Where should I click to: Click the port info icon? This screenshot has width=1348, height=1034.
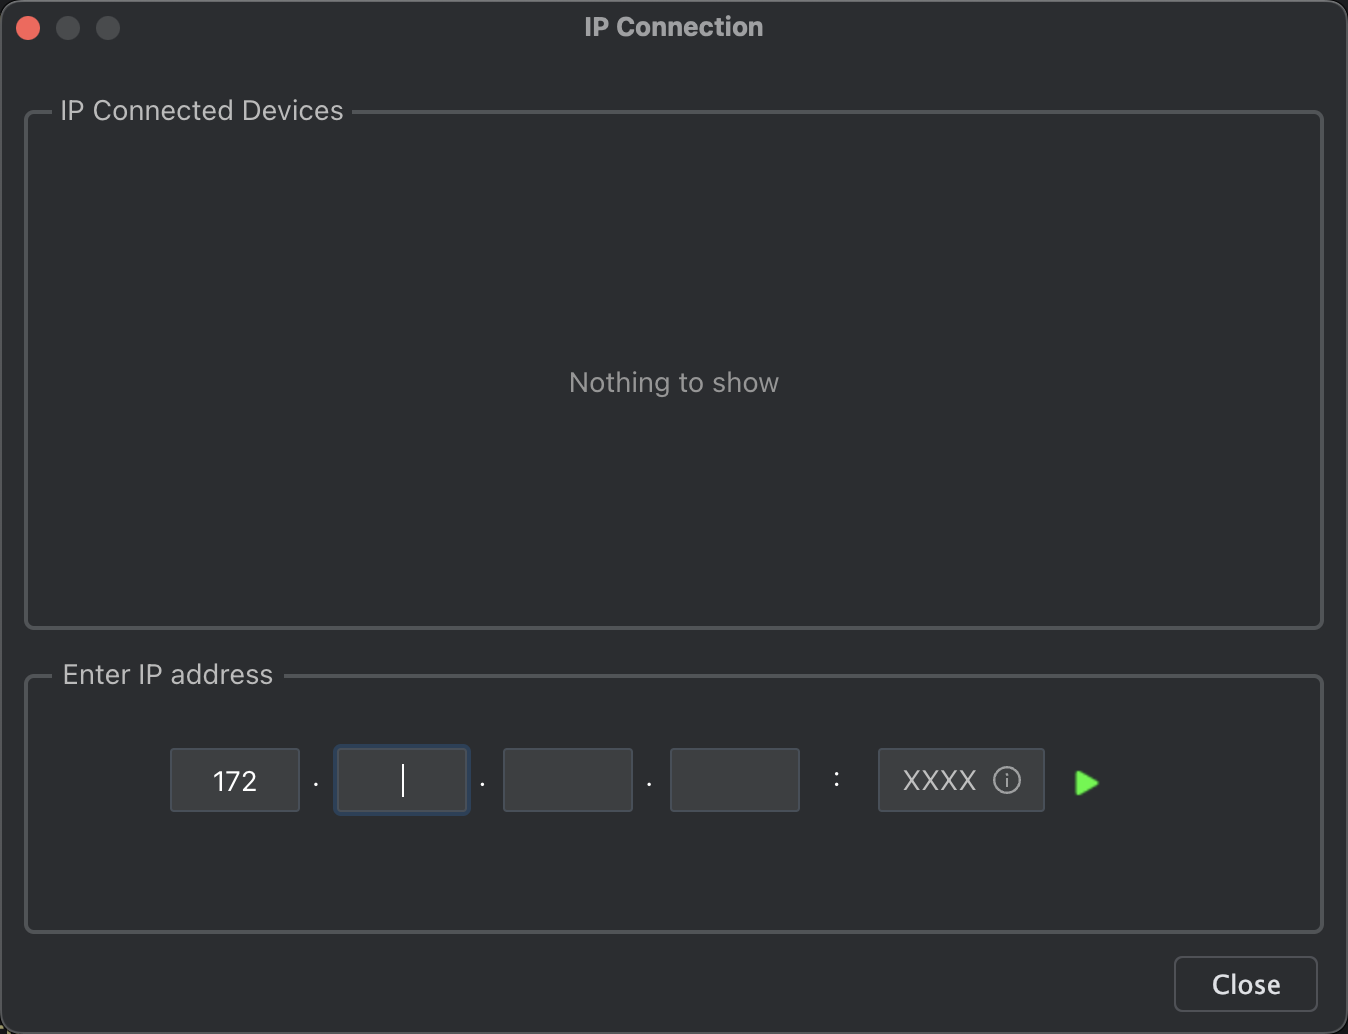[1007, 780]
